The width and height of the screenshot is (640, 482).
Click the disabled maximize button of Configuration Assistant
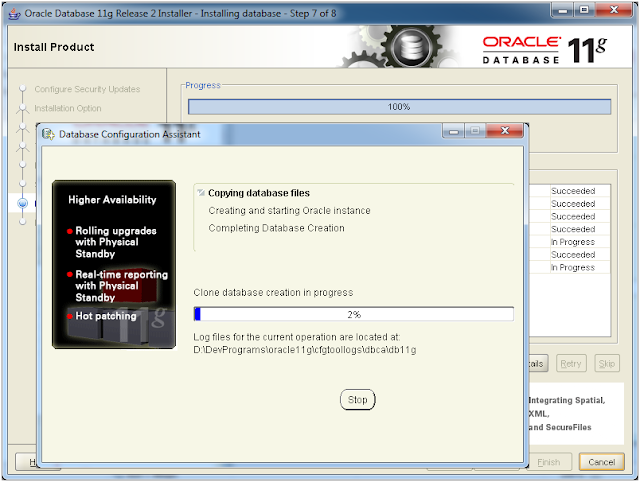(x=475, y=131)
